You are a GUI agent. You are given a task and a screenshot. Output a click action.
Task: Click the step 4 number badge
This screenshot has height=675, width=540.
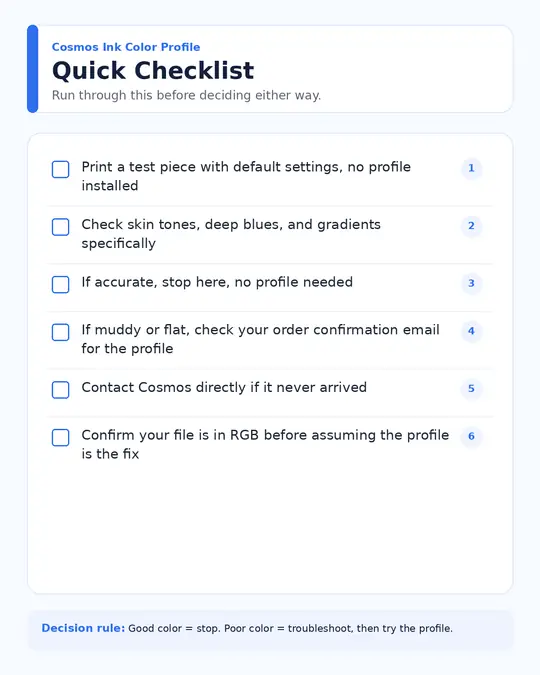pos(471,331)
